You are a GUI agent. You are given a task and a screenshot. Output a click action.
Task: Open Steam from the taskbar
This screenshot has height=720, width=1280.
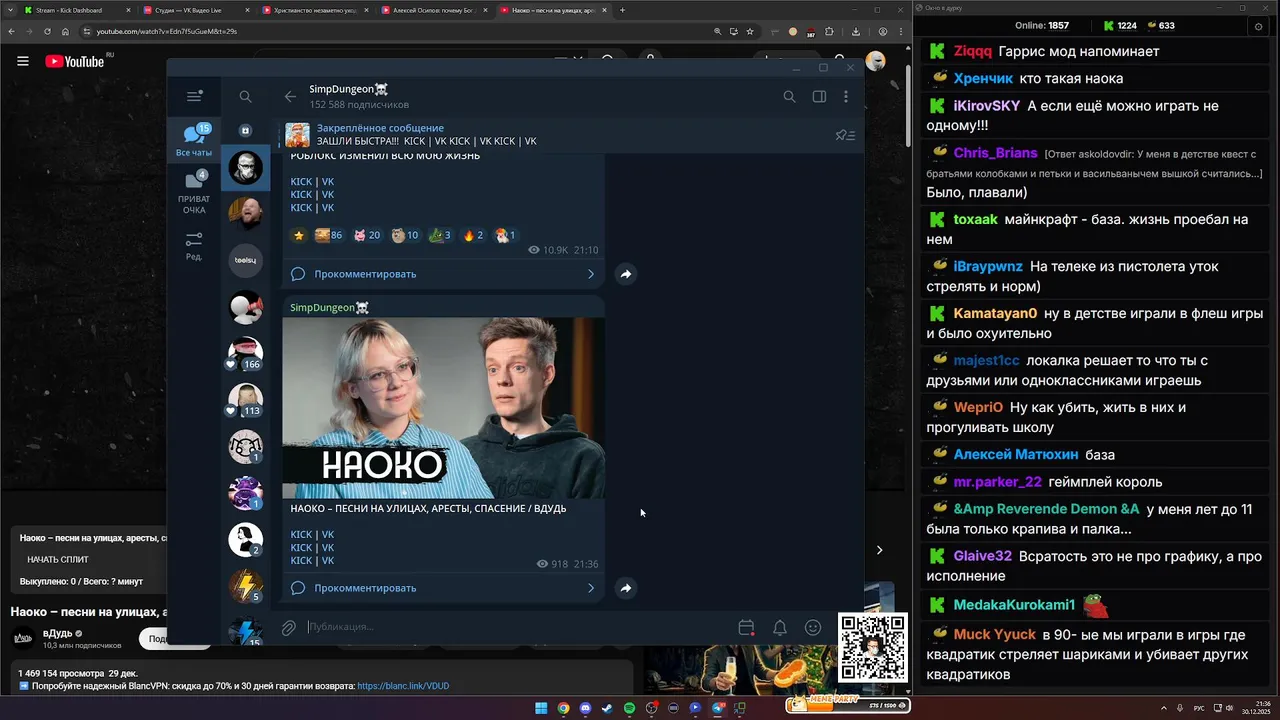607,708
